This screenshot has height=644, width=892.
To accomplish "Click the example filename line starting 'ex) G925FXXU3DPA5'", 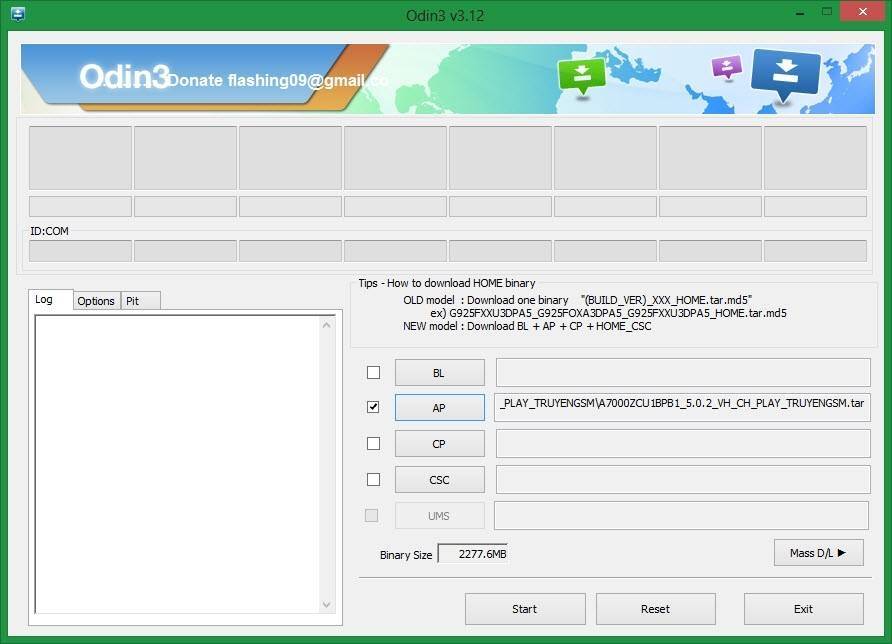I will [x=608, y=313].
